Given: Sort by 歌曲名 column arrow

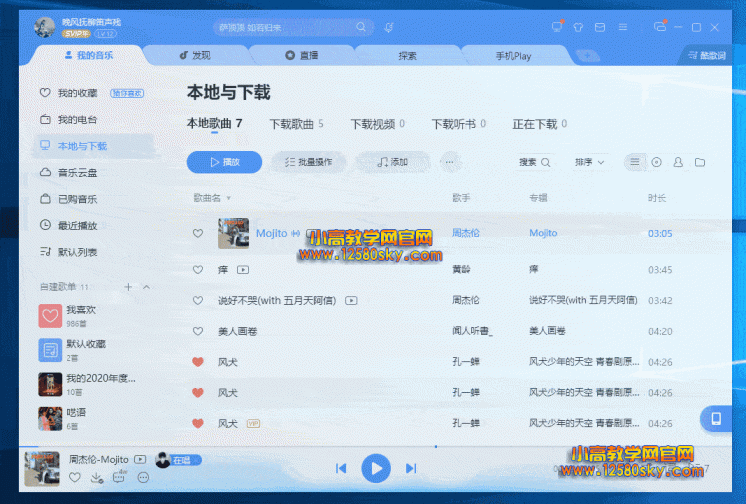Looking at the screenshot, I should tap(229, 198).
